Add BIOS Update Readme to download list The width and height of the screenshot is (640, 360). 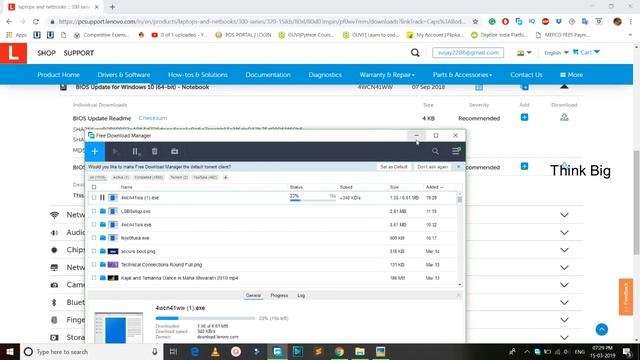pos(524,118)
